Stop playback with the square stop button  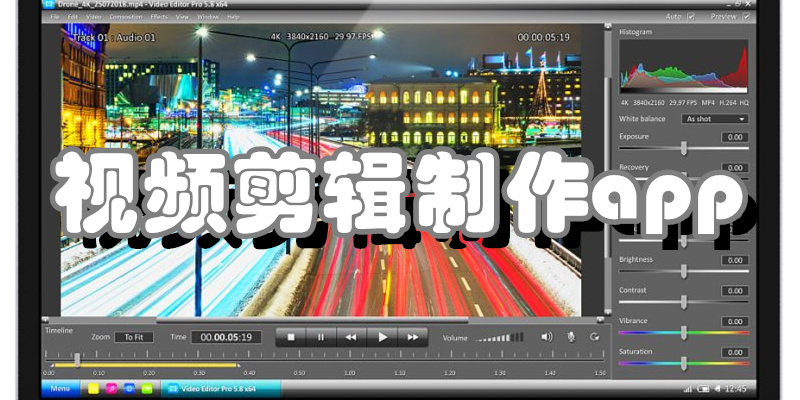291,337
